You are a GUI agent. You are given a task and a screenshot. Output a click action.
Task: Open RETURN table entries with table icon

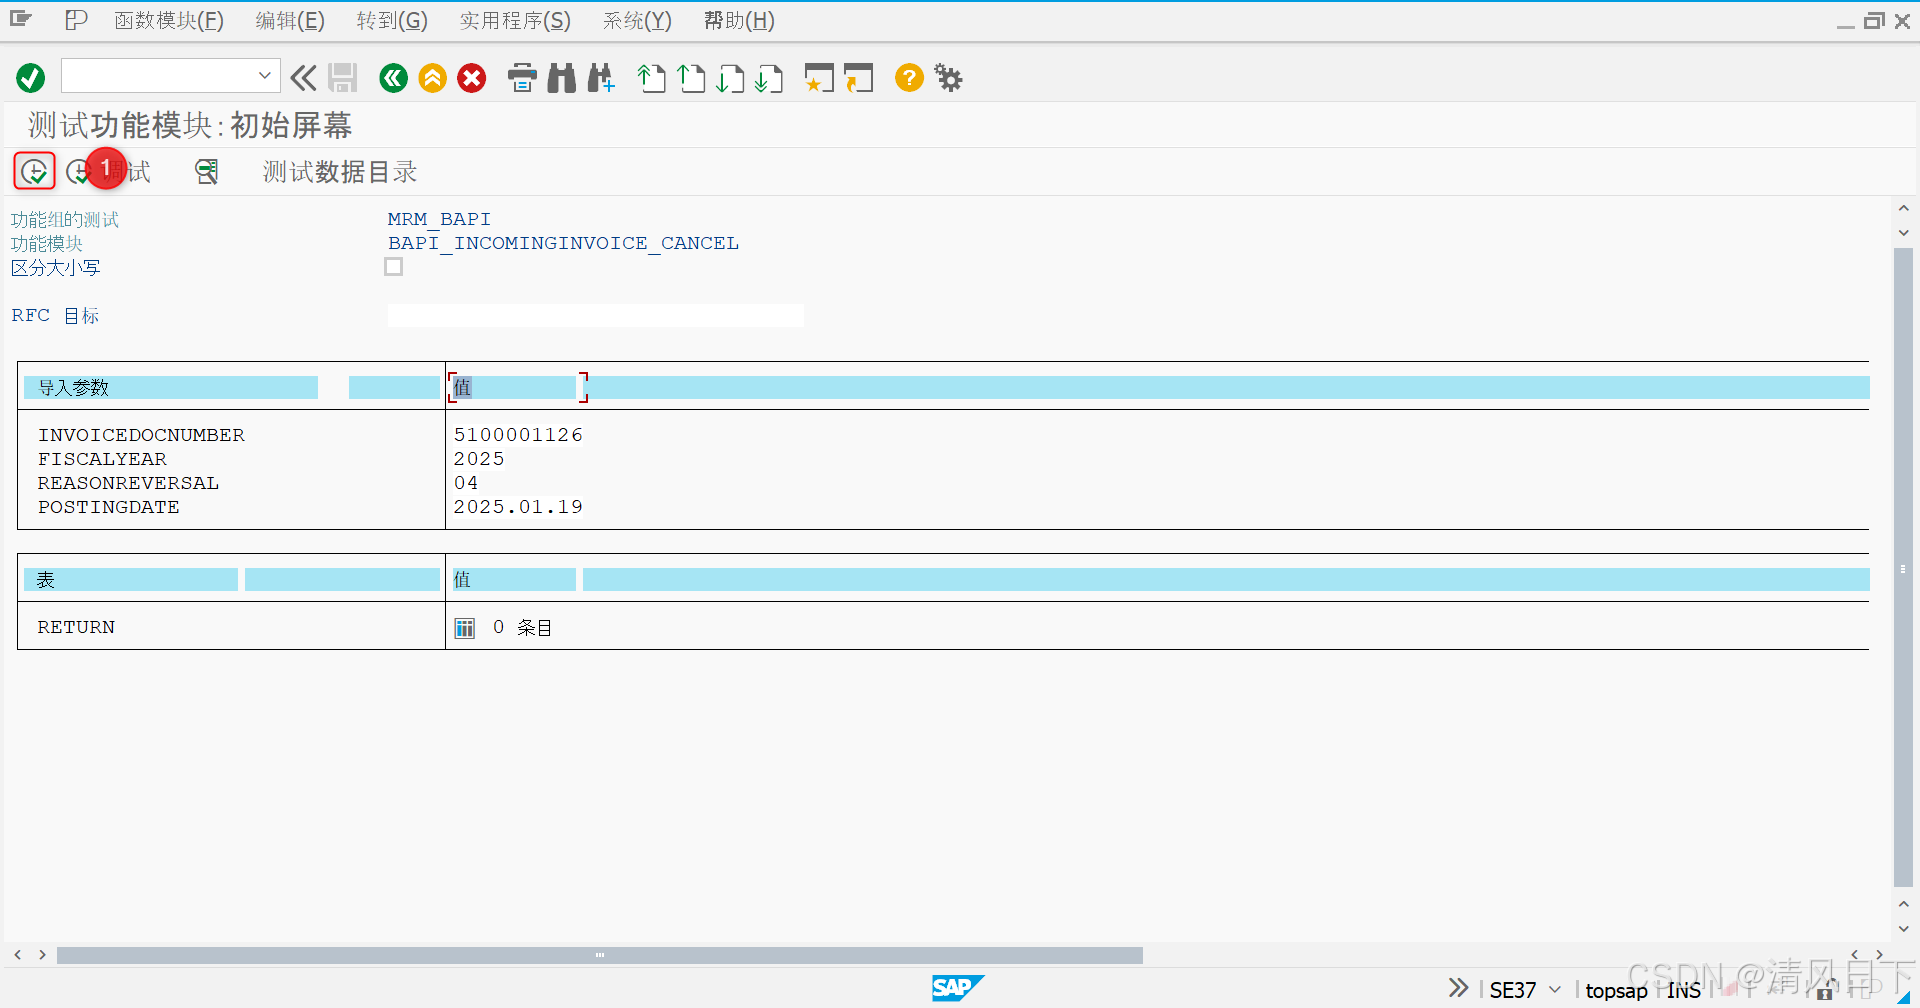click(x=464, y=627)
